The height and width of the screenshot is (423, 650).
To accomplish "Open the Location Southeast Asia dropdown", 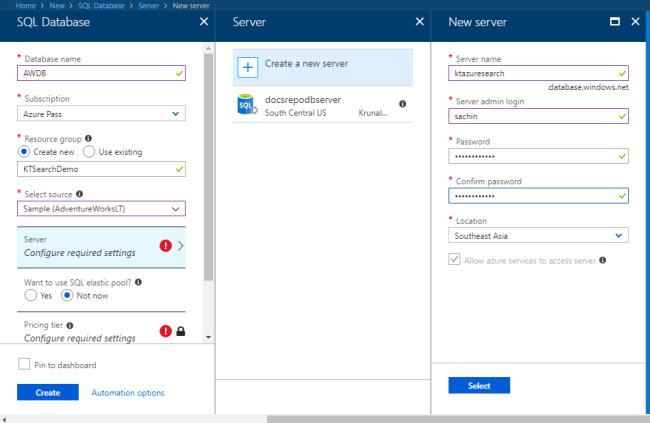I will tap(538, 235).
